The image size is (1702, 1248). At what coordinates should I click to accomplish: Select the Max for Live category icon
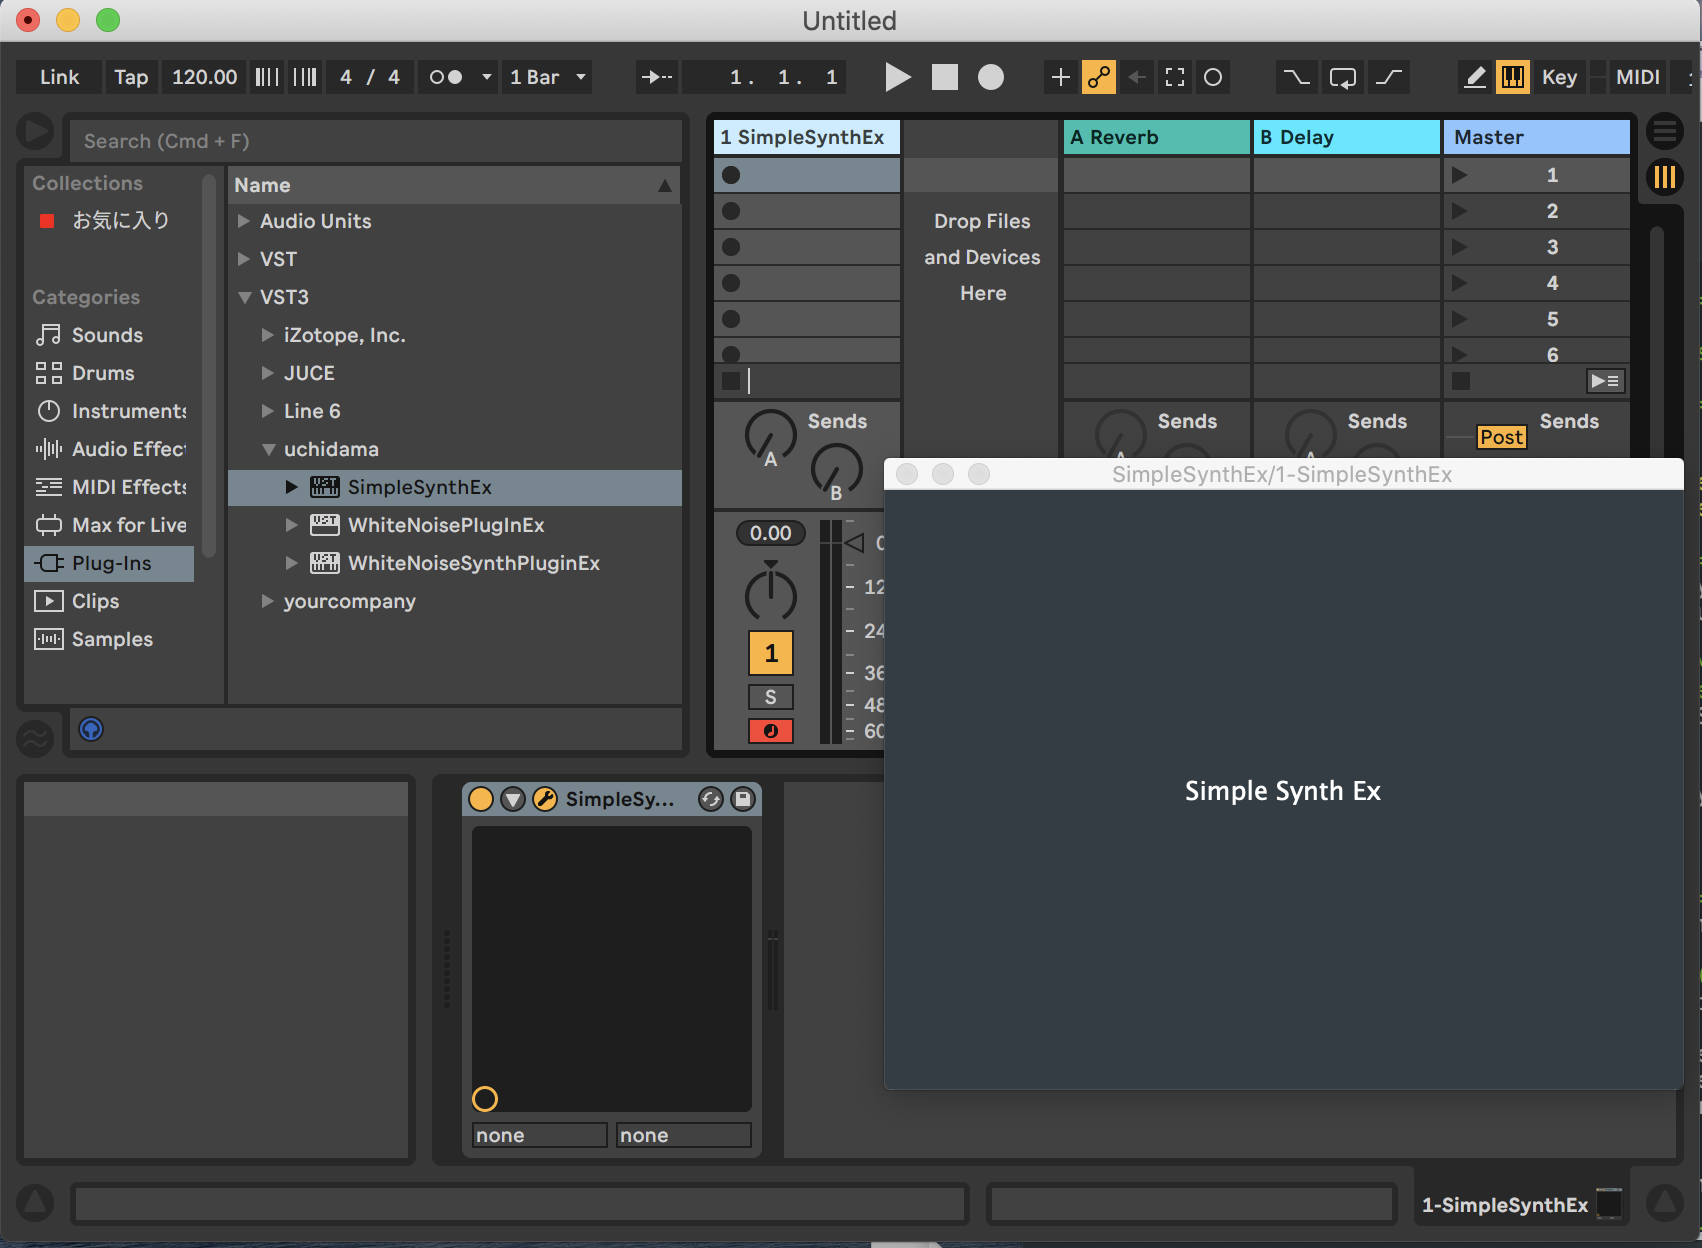coord(48,525)
